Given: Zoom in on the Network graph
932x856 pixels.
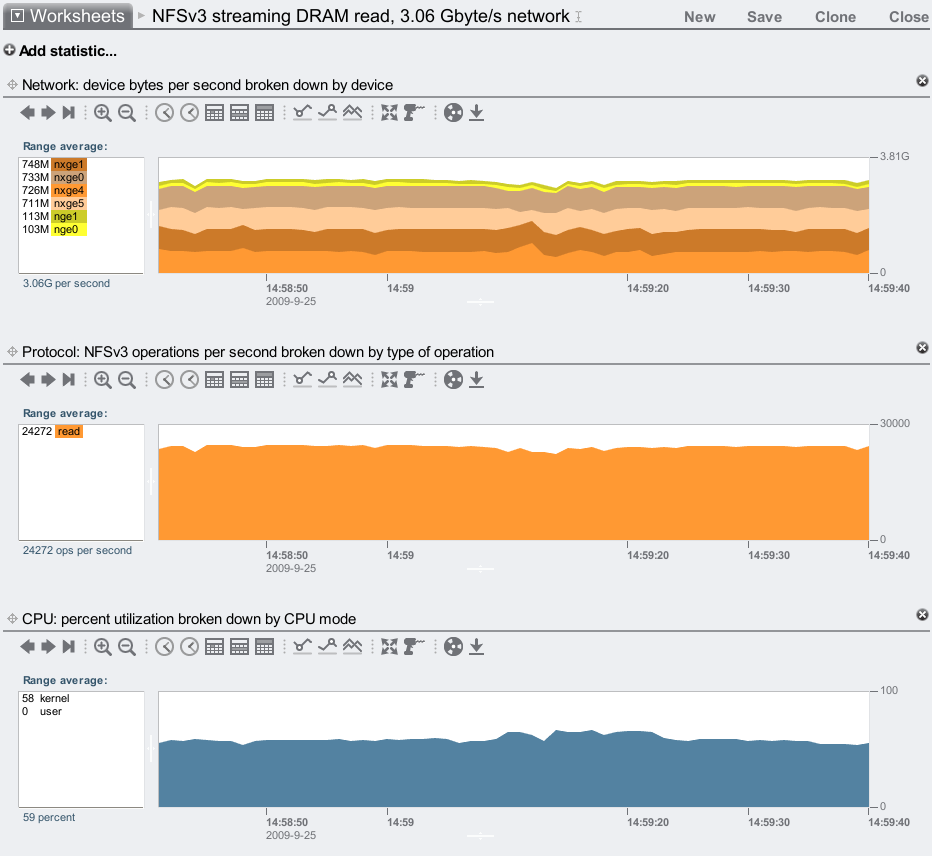Looking at the screenshot, I should point(102,113).
